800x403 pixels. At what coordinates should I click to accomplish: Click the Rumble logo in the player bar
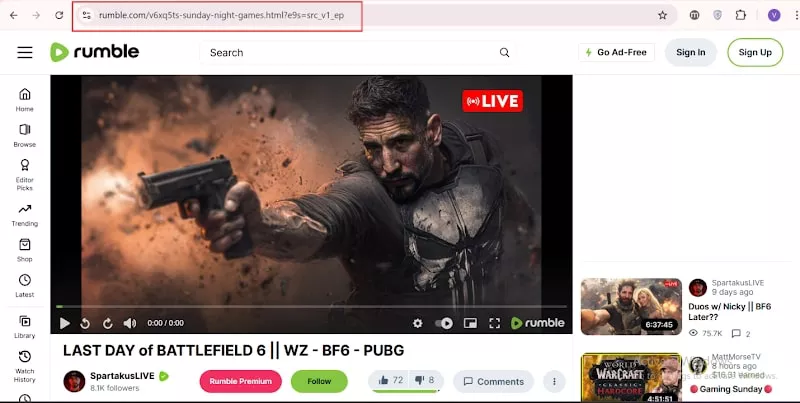(538, 323)
